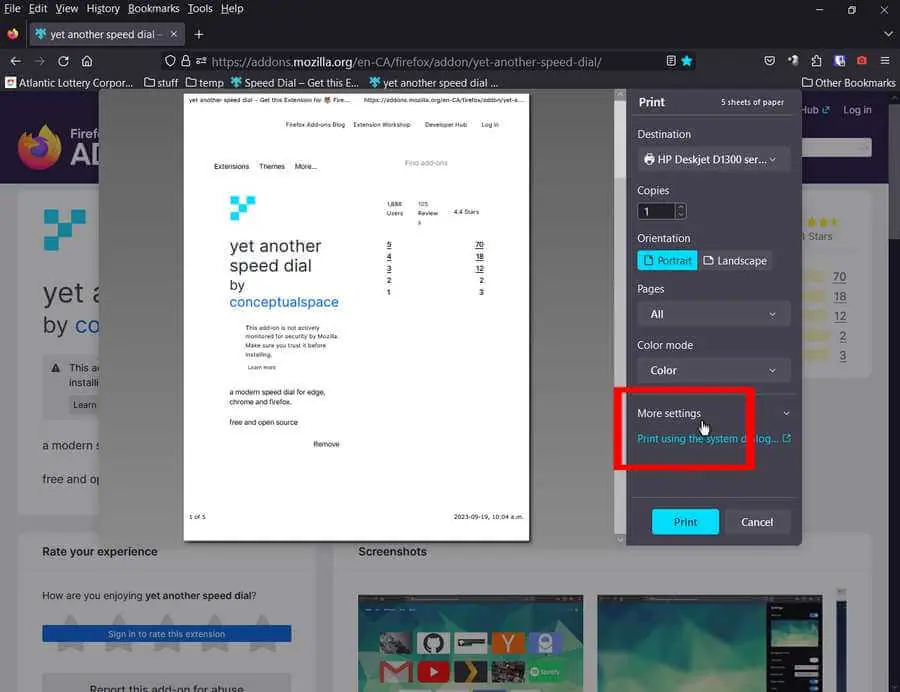900x692 pixels.
Task: Open the Tools menu
Action: (200, 9)
